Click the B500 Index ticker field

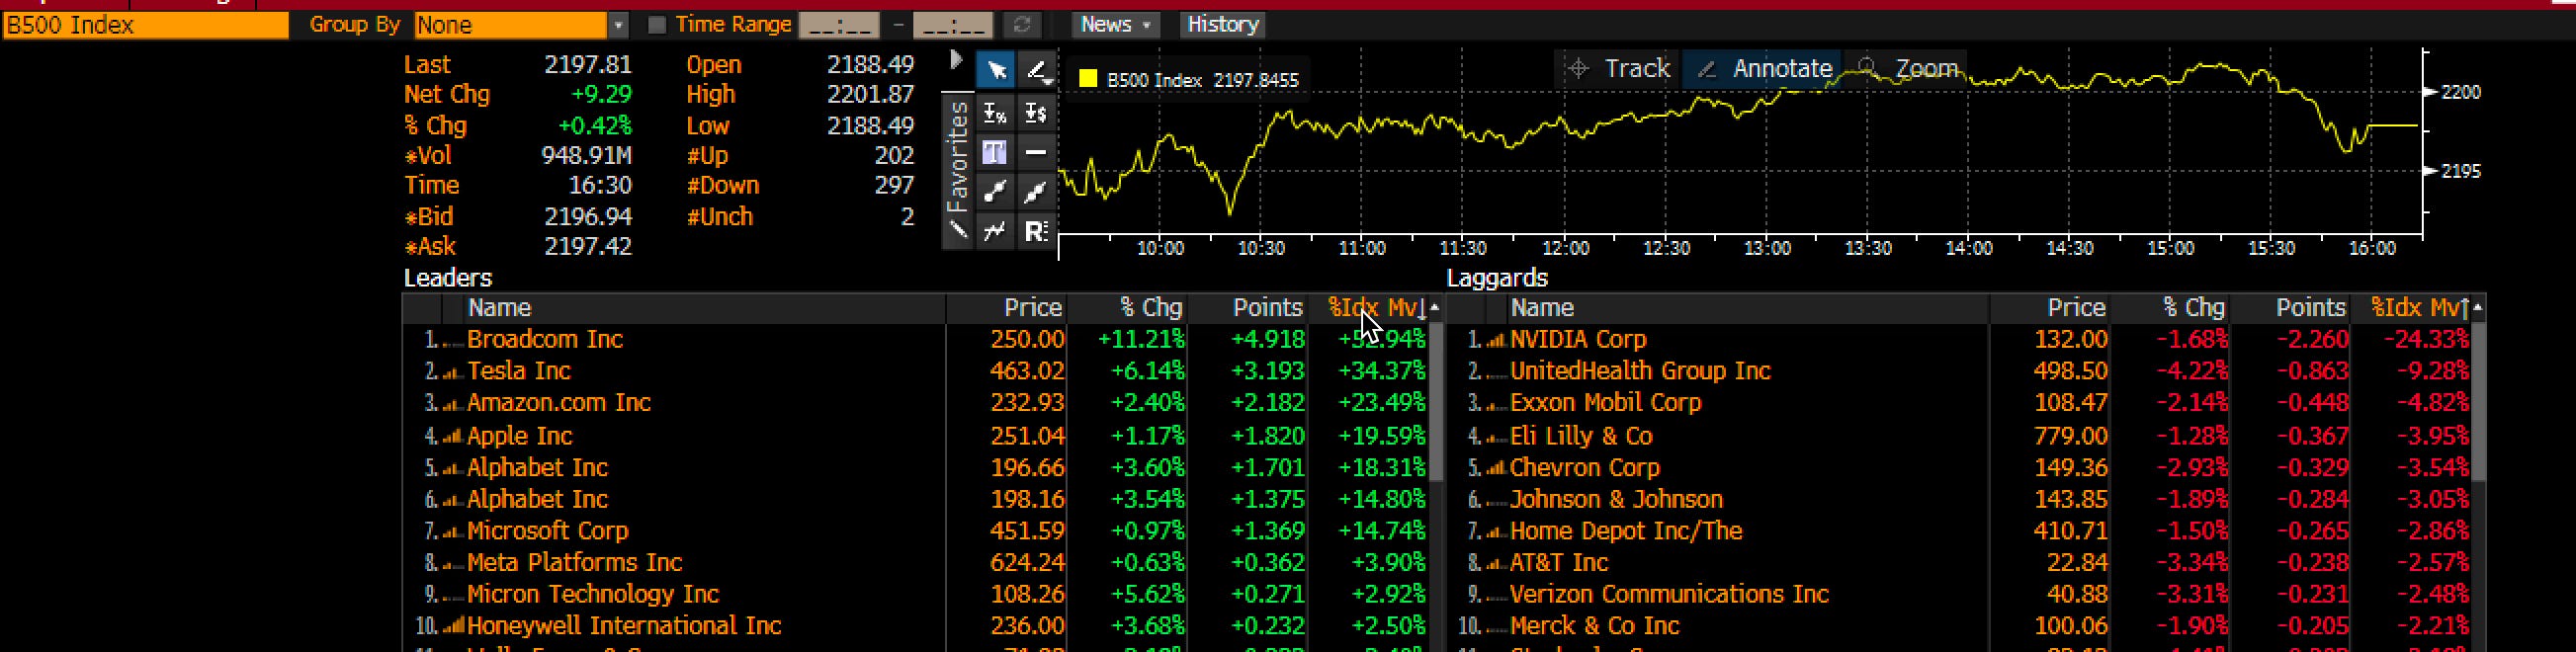pos(146,25)
